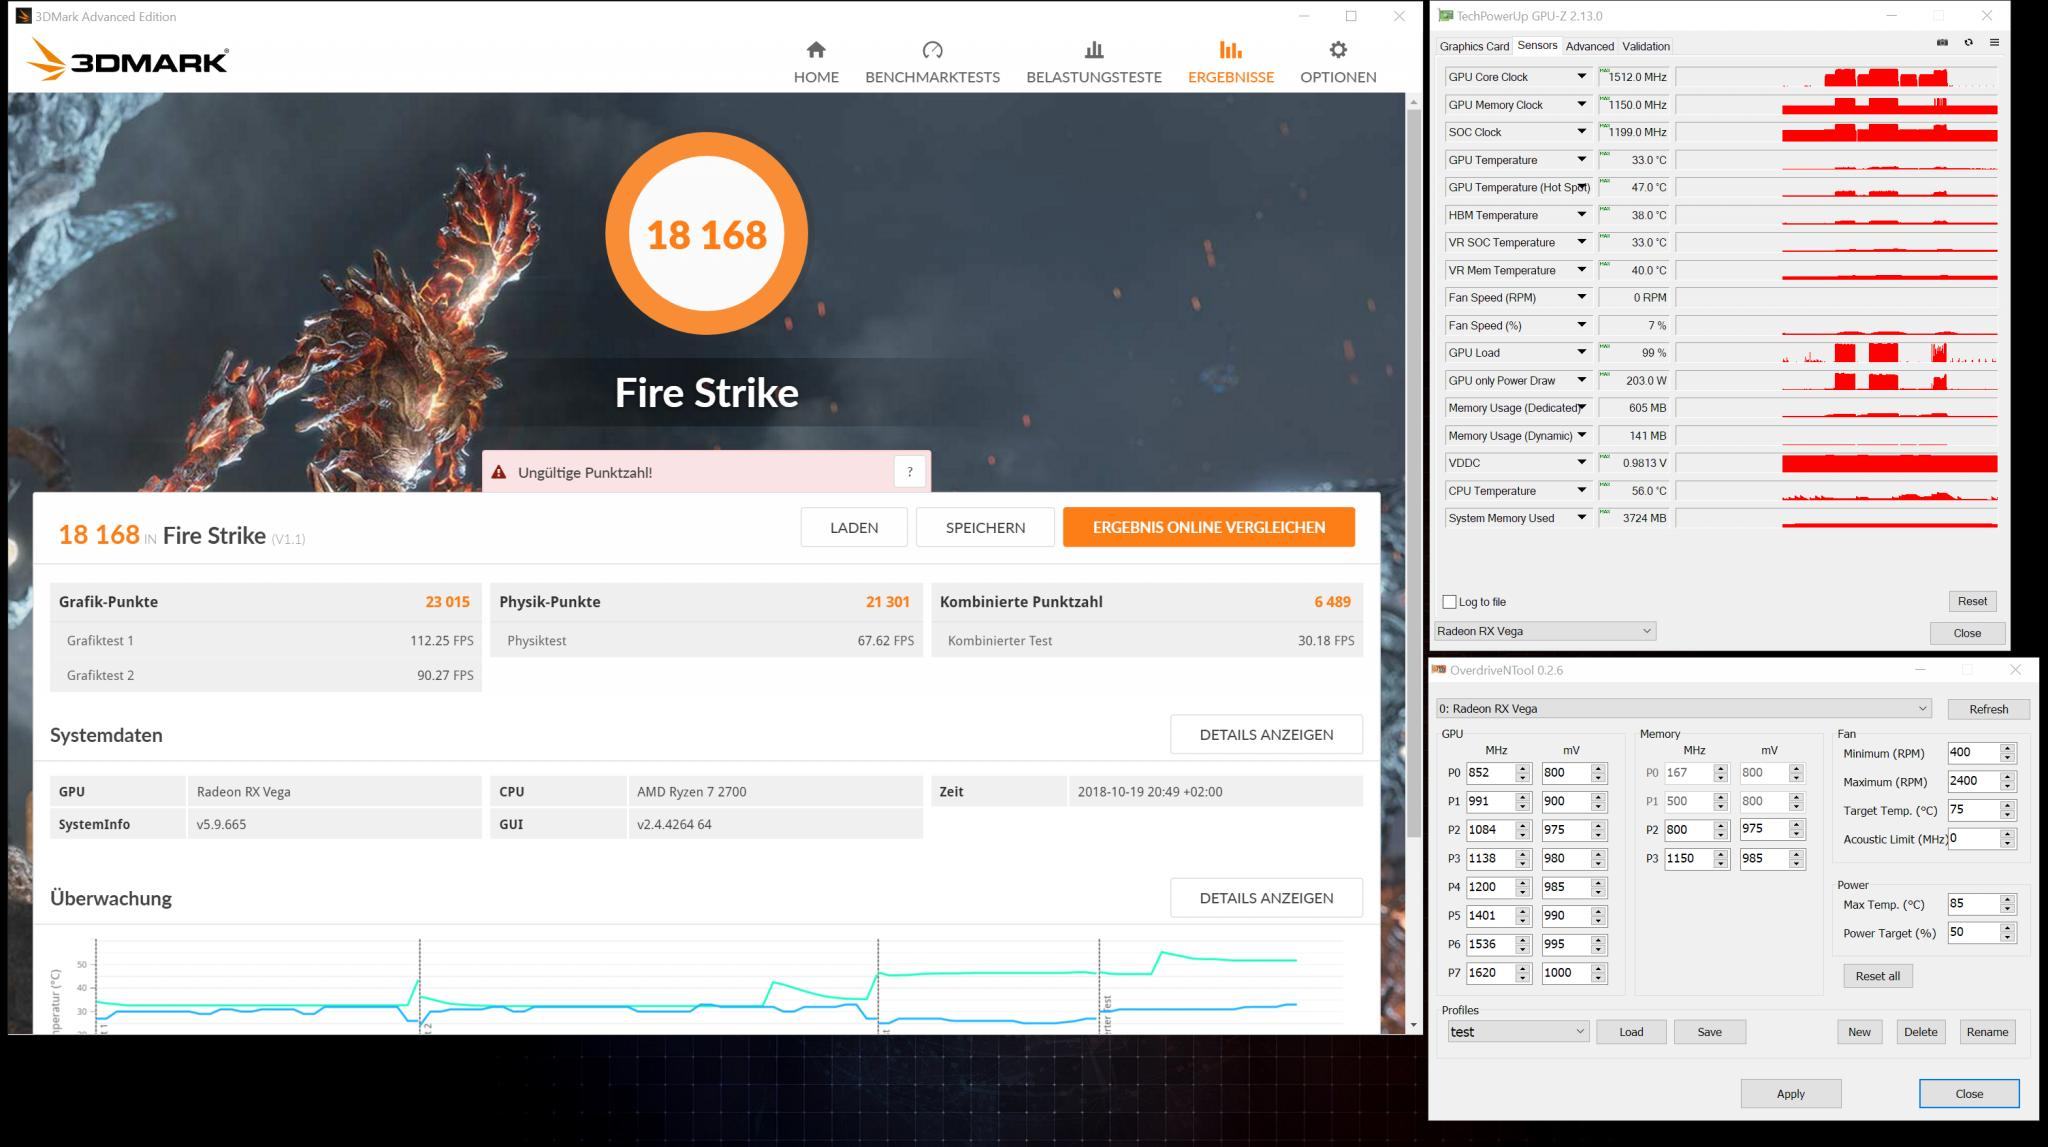Click Reset all button in OverdriveNTool

coord(1877,976)
